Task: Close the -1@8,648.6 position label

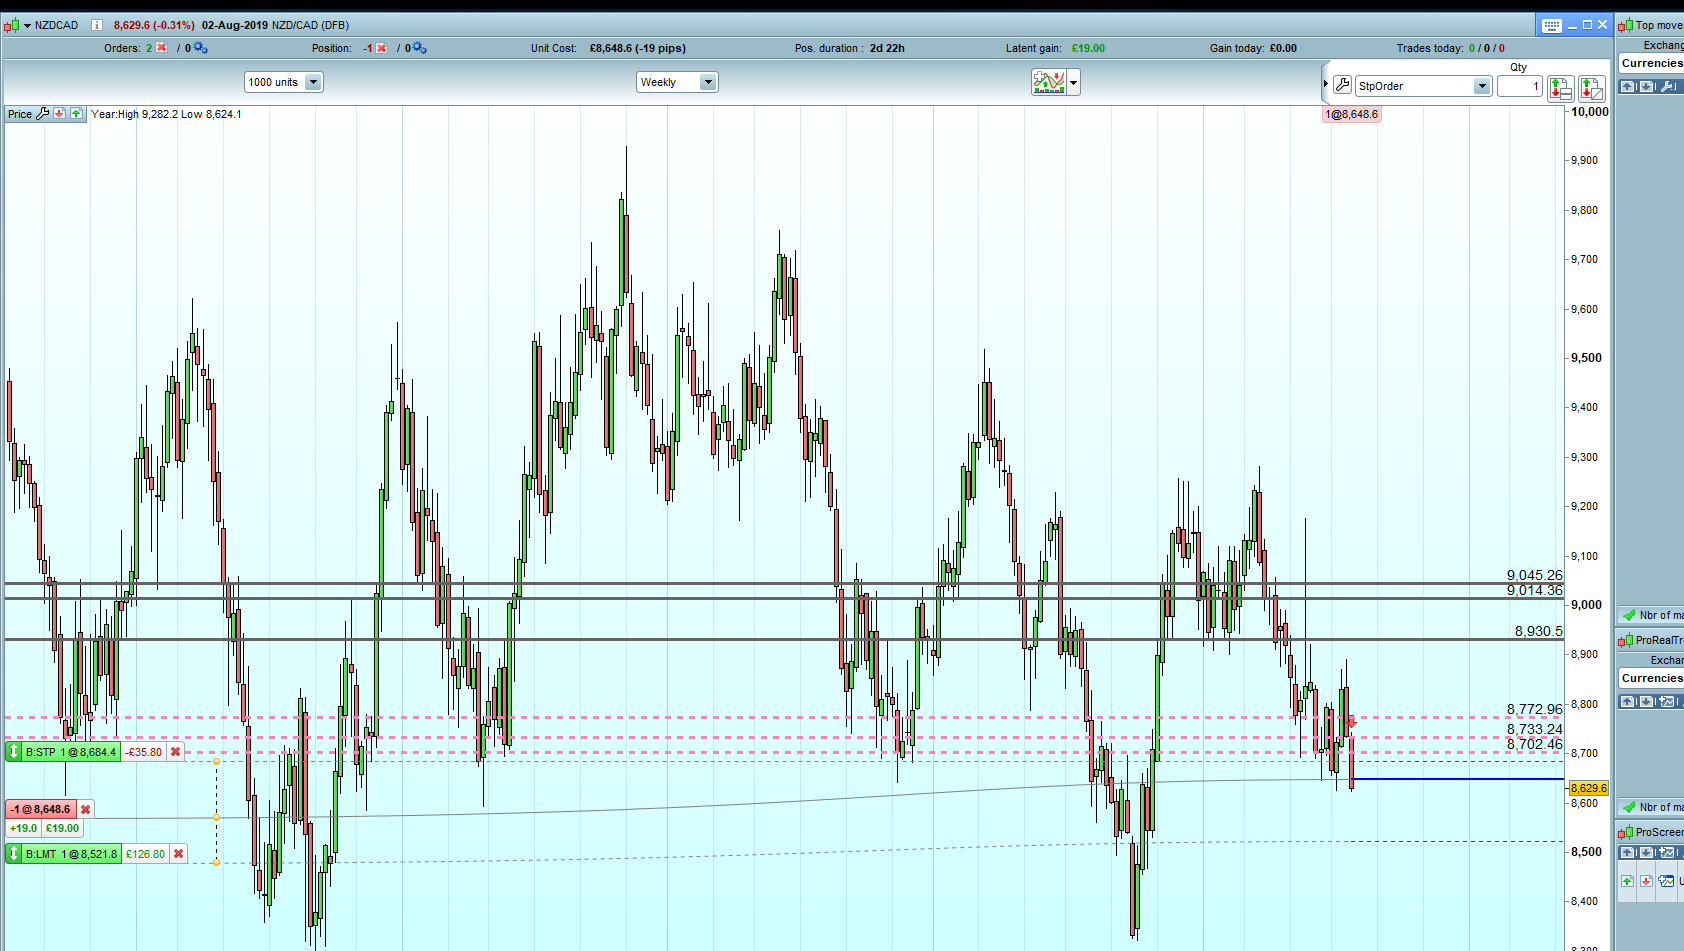Action: coord(86,809)
